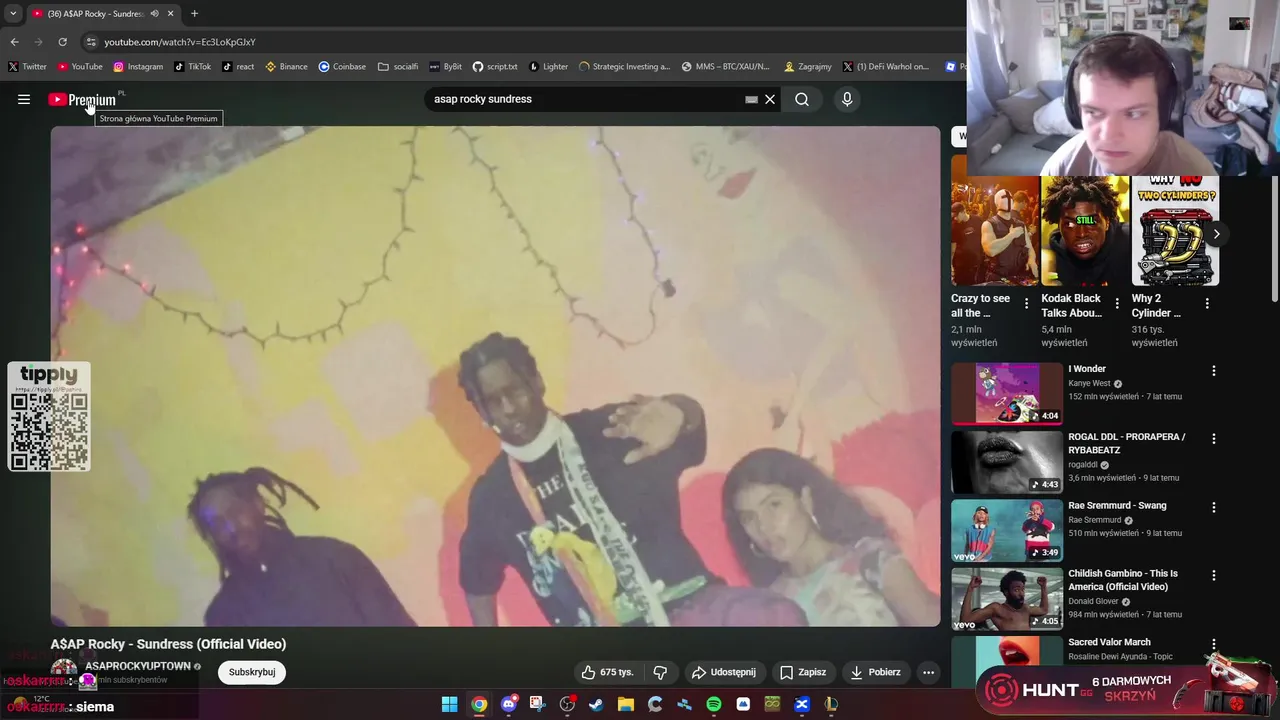This screenshot has height=720, width=1280.
Task: Open Twitter bookmark
Action: (27, 67)
